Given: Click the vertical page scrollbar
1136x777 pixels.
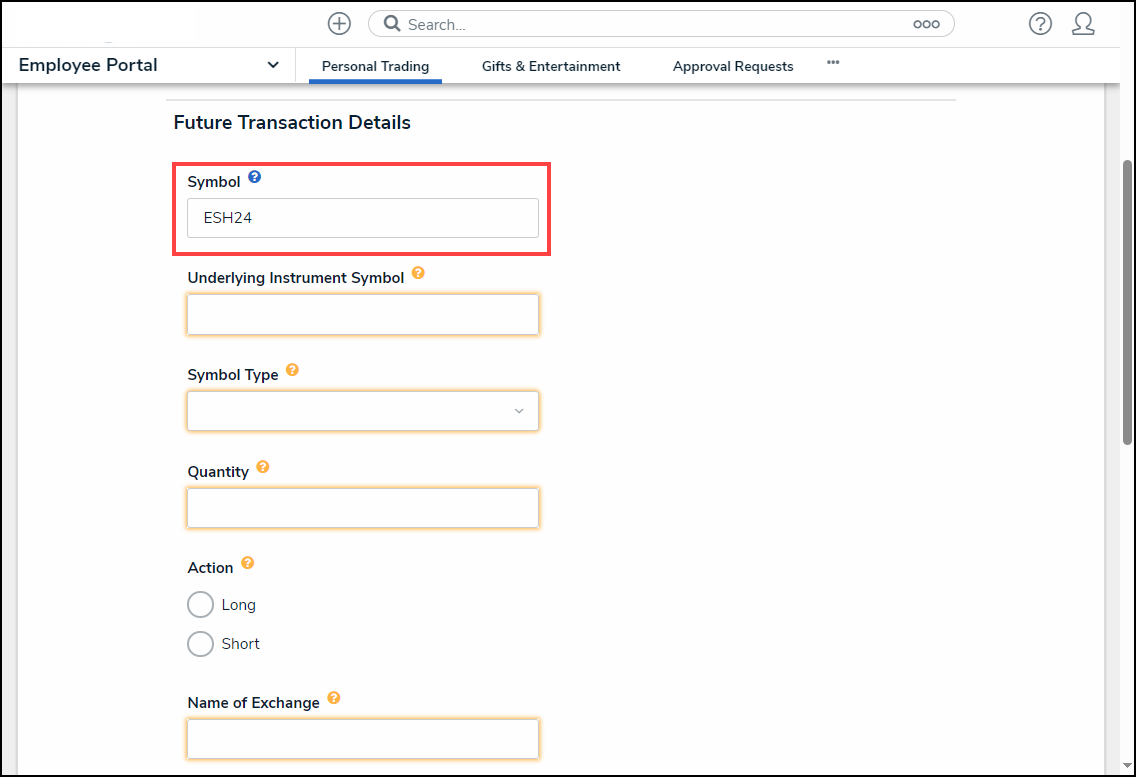Looking at the screenshot, I should pos(1127,300).
